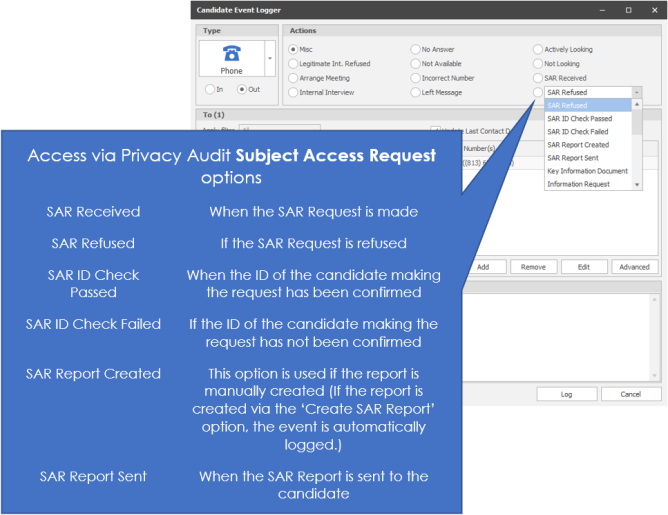668x515 pixels.
Task: Choose the Misc action radio button
Action: 293,49
